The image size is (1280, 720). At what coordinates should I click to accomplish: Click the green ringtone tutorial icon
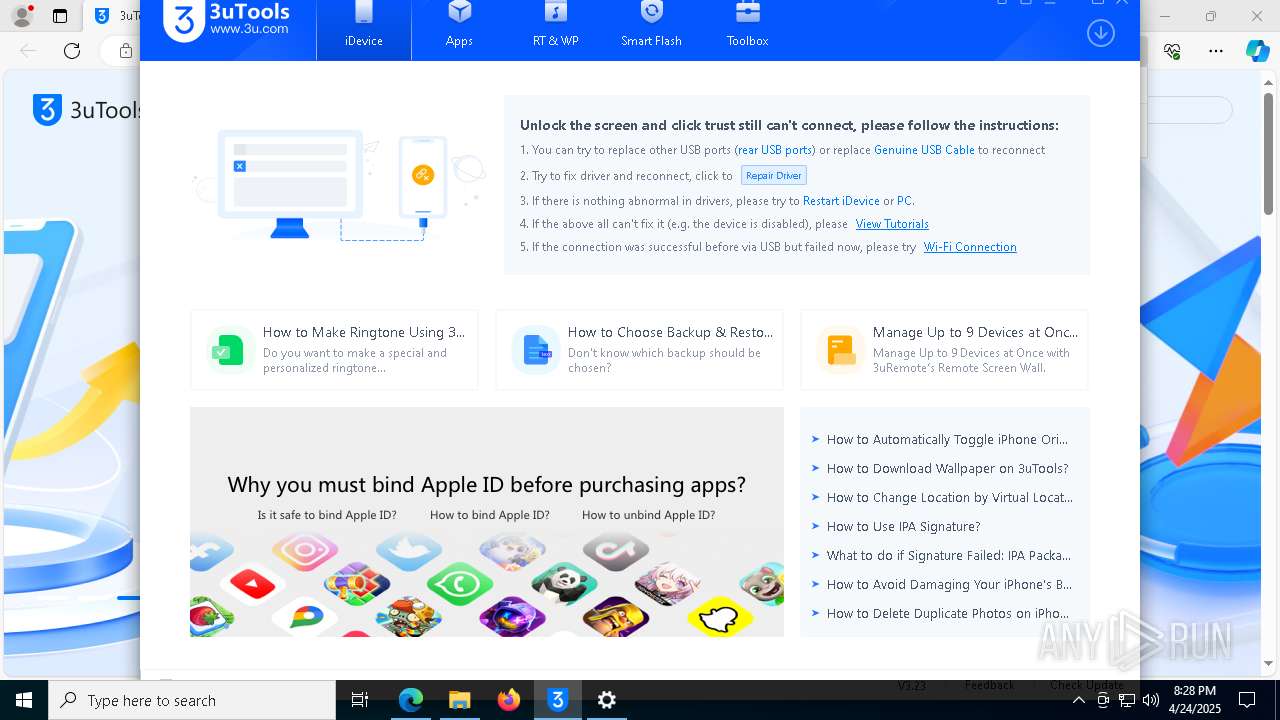coord(229,350)
